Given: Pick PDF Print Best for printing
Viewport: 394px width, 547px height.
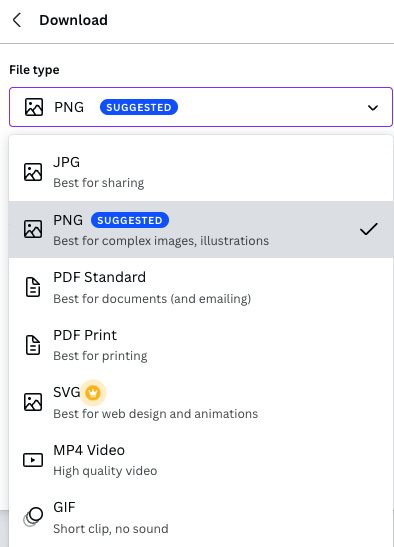Looking at the screenshot, I should 201,345.
